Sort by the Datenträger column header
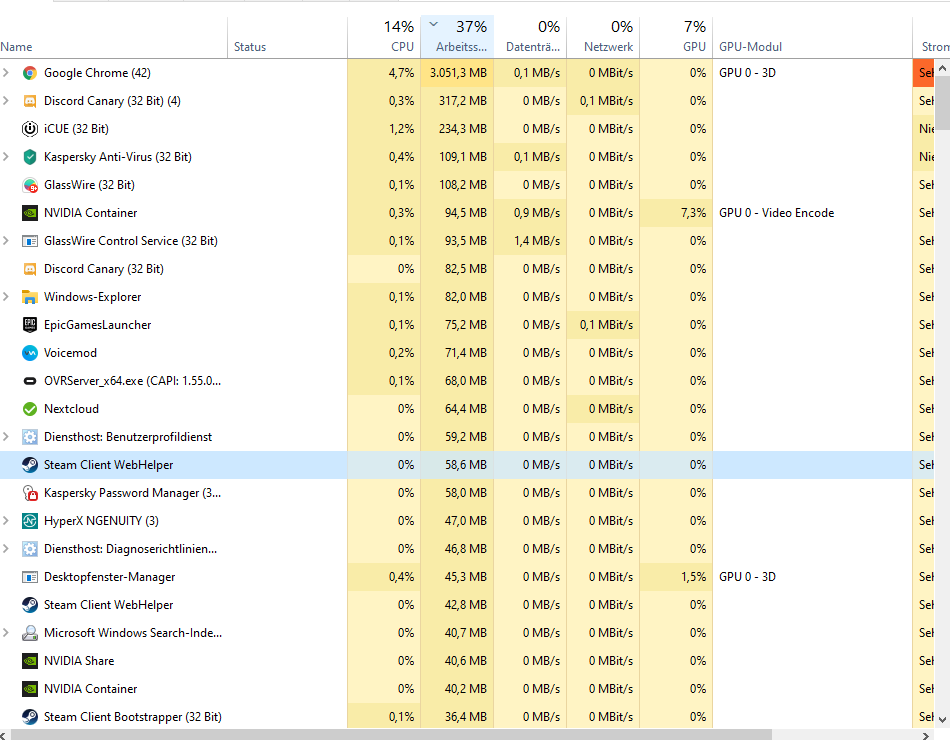The image size is (950, 740). tap(530, 38)
